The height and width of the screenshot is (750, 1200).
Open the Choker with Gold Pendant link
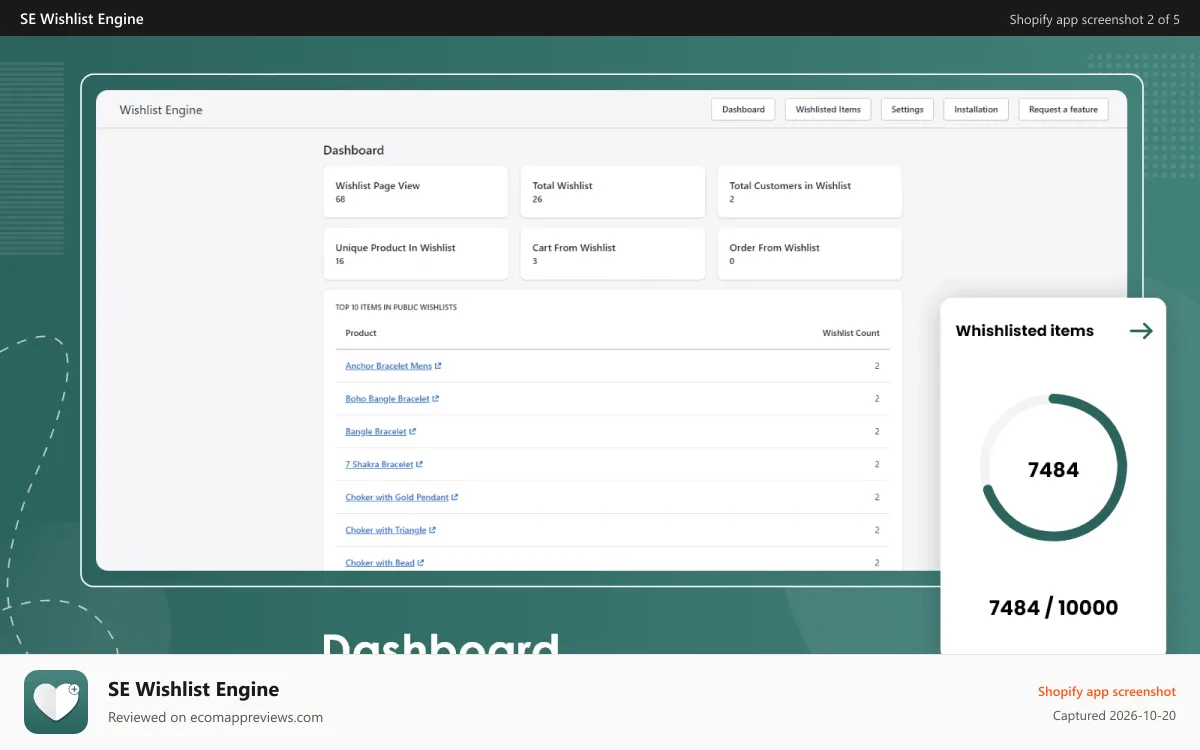click(x=397, y=498)
